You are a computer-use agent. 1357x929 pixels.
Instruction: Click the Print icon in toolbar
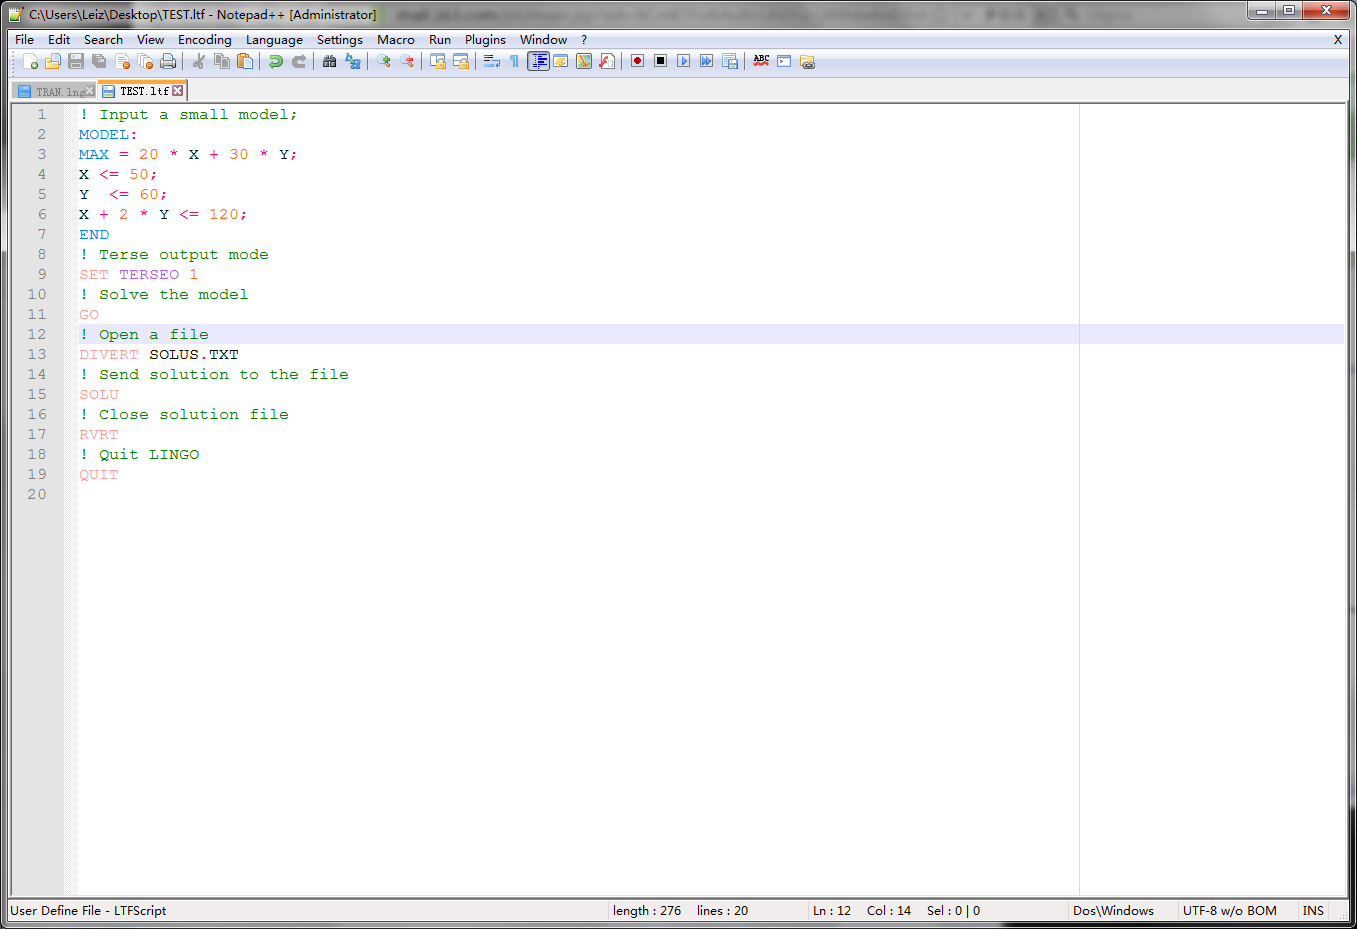coord(168,62)
